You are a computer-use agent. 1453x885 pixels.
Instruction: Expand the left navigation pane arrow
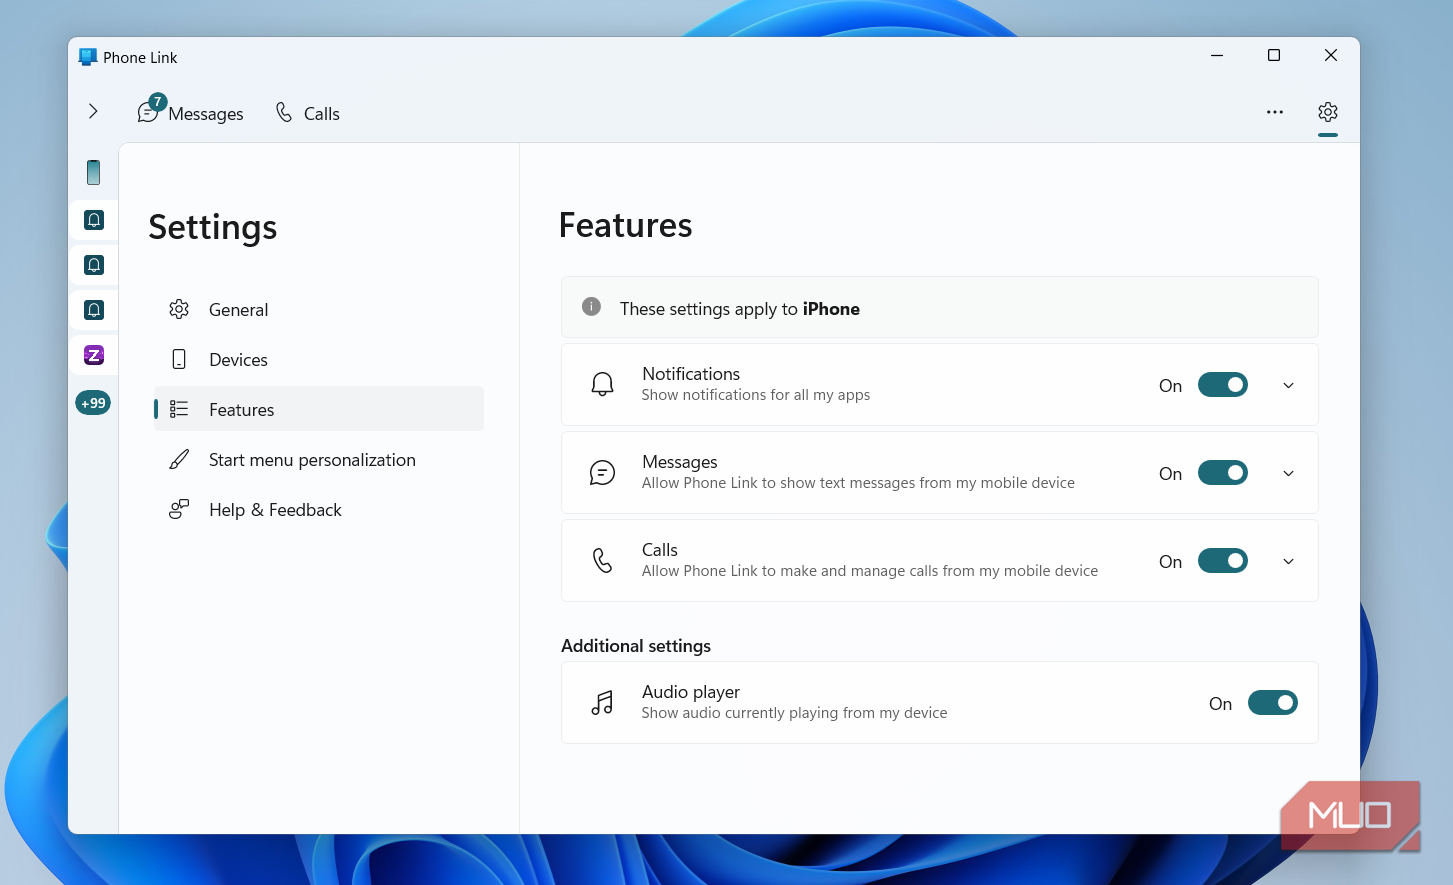93,111
